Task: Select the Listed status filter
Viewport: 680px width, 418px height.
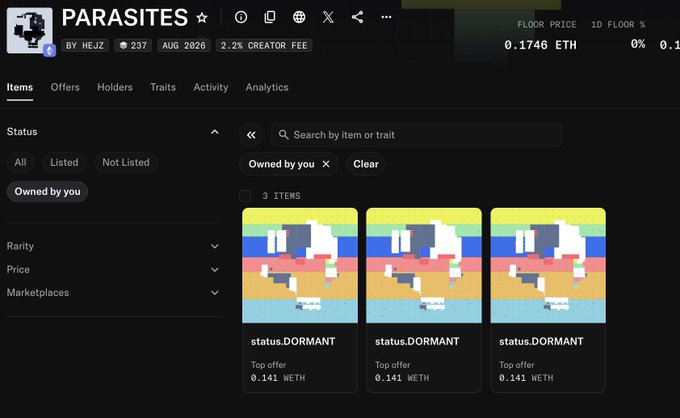Action: (64, 163)
